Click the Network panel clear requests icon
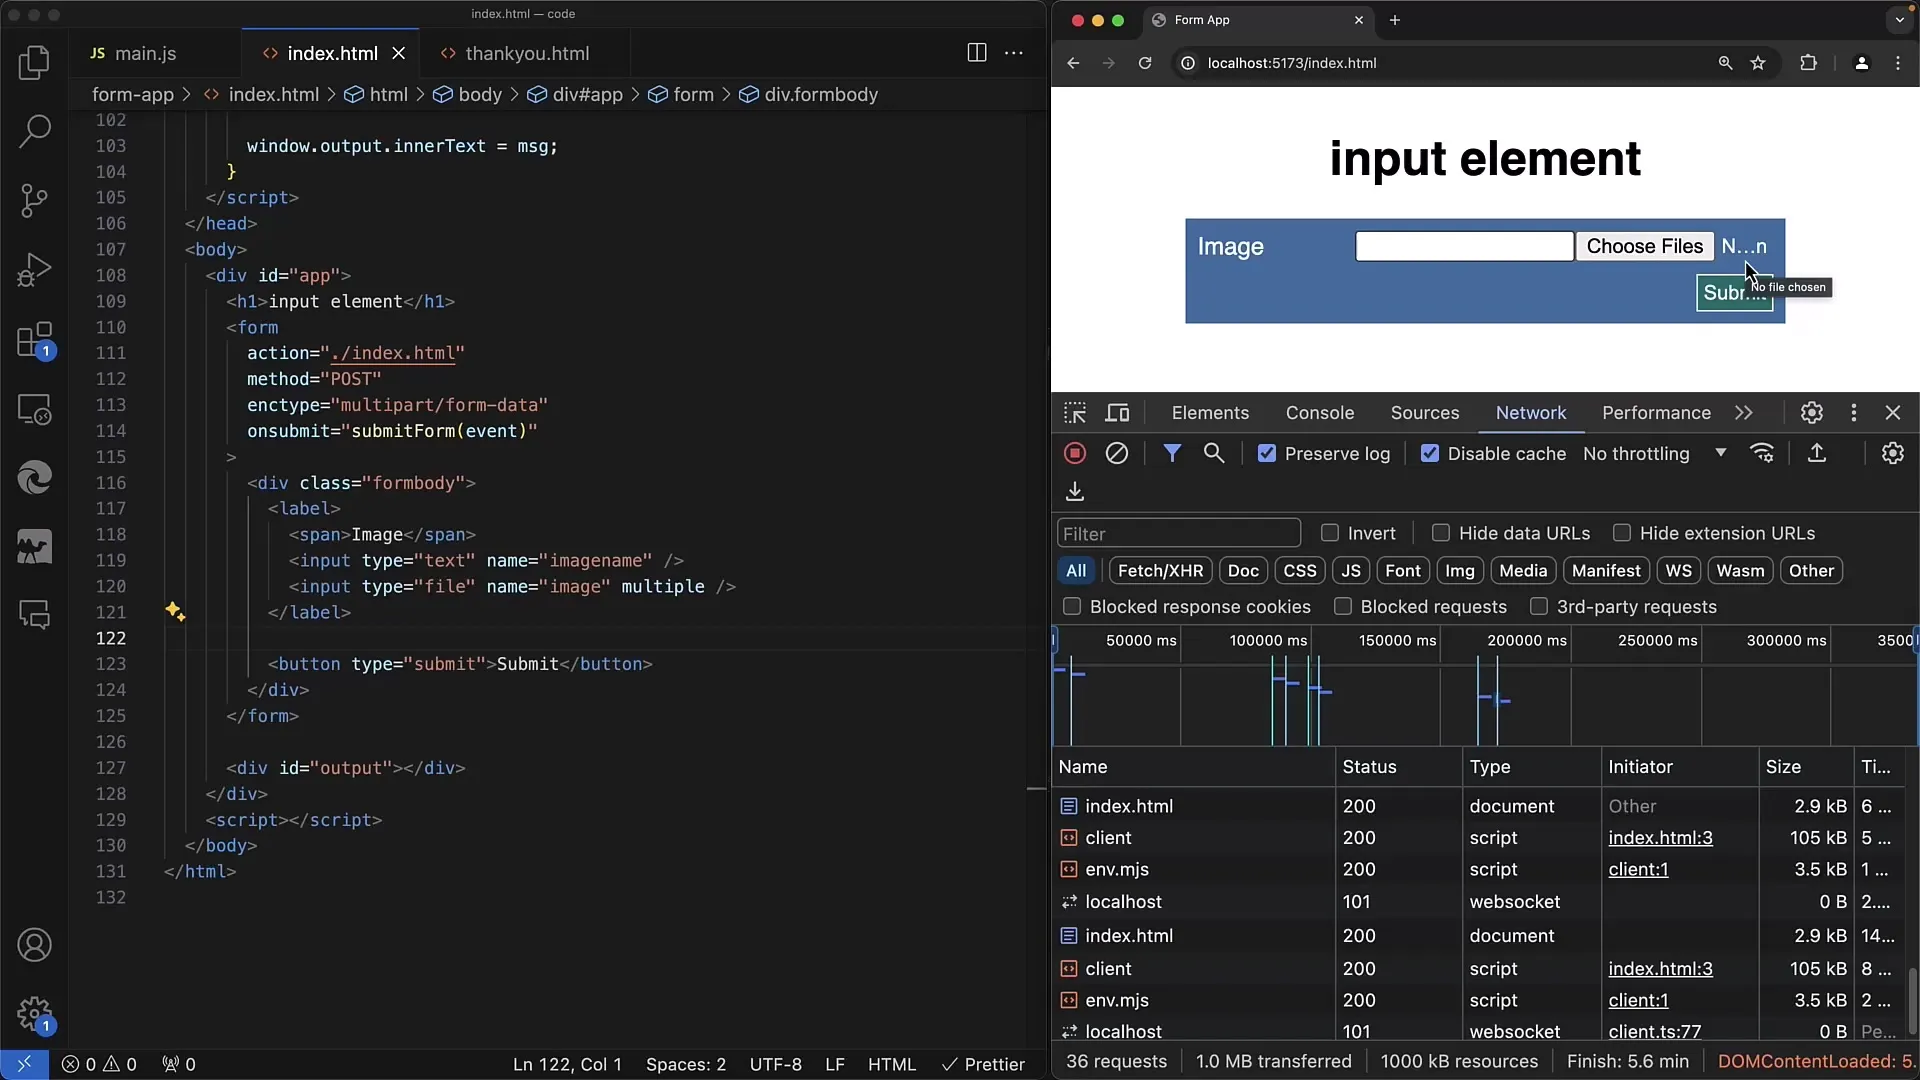The image size is (1920, 1080). (1116, 454)
